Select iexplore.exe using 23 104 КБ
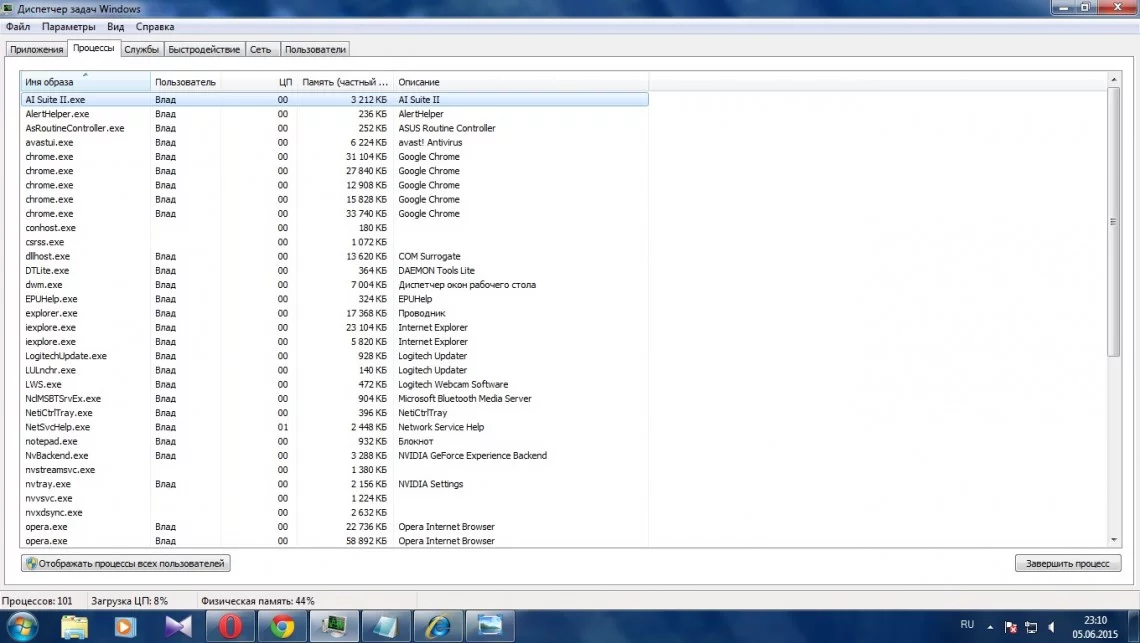 pos(334,327)
